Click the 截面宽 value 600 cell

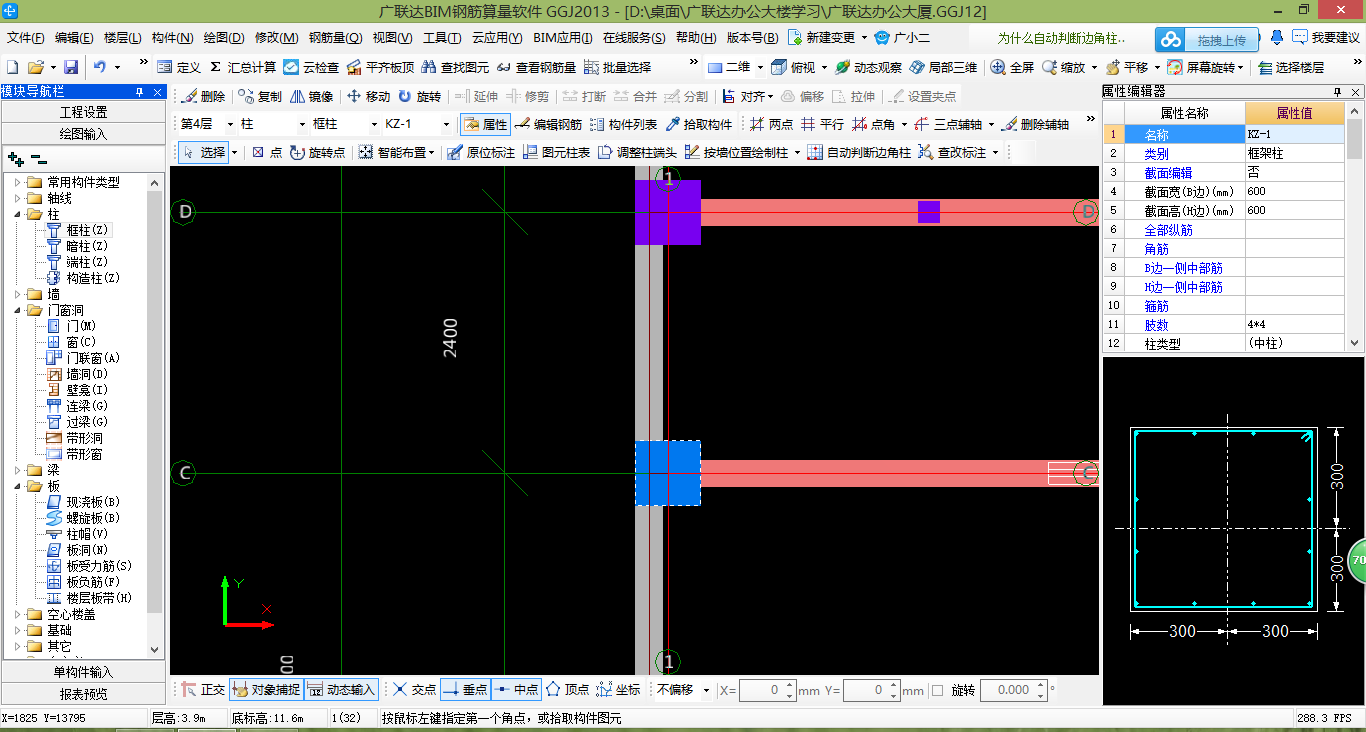(1295, 191)
